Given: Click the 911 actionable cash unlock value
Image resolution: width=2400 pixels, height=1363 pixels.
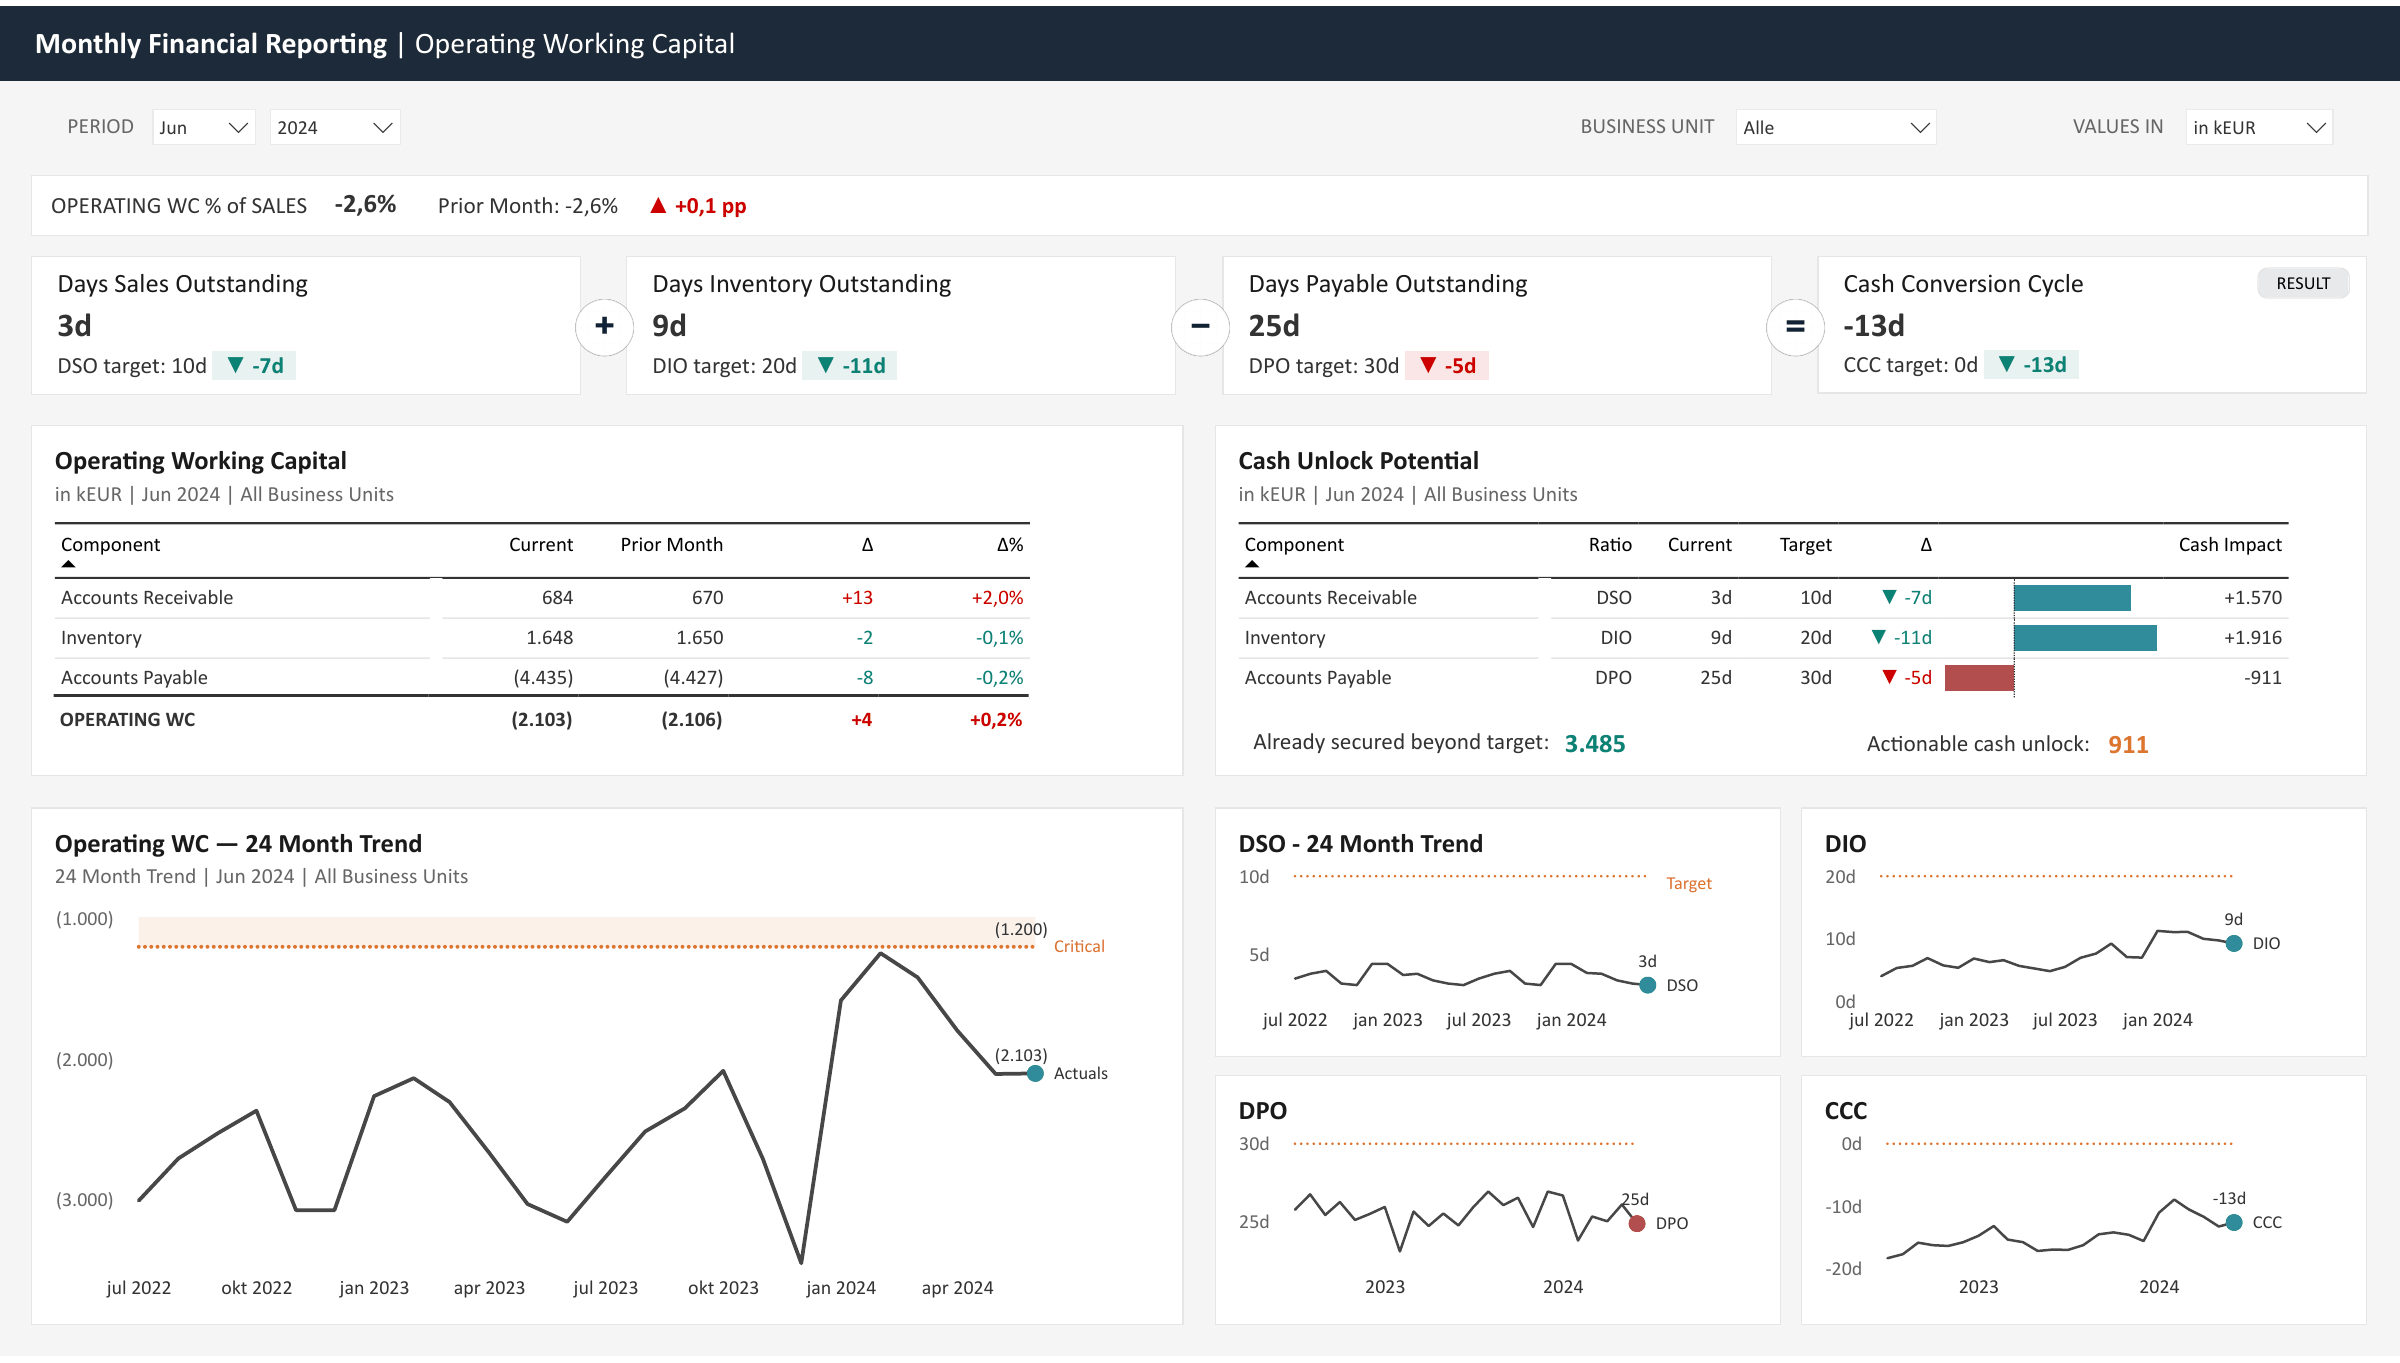Looking at the screenshot, I should tap(2128, 745).
